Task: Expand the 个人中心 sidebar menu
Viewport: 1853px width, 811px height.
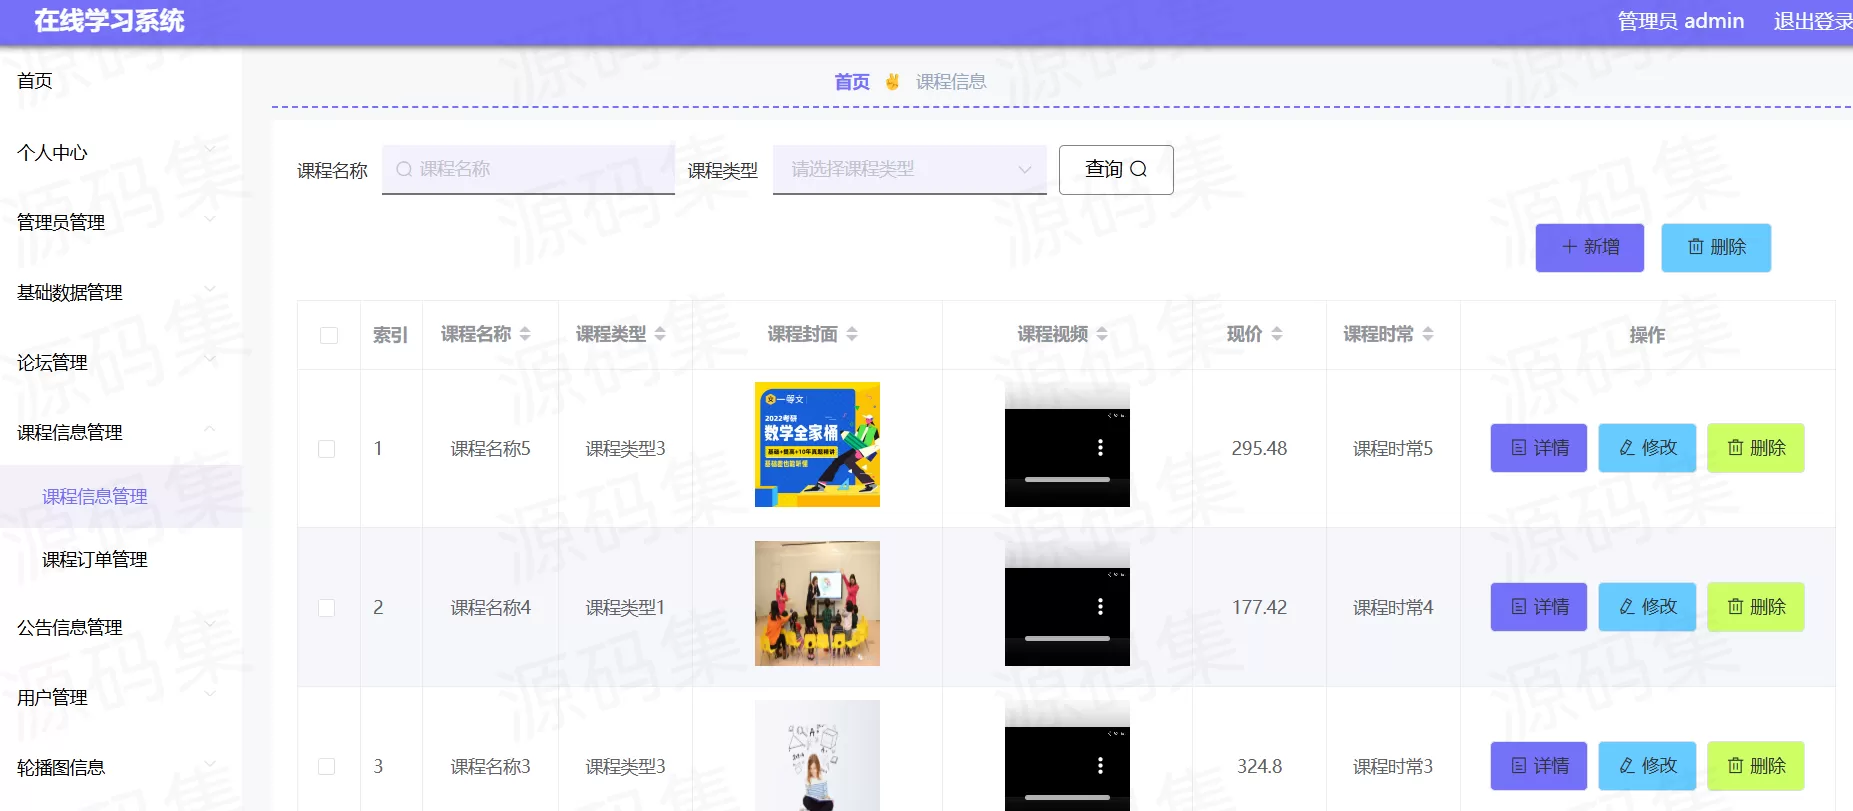Action: (120, 152)
